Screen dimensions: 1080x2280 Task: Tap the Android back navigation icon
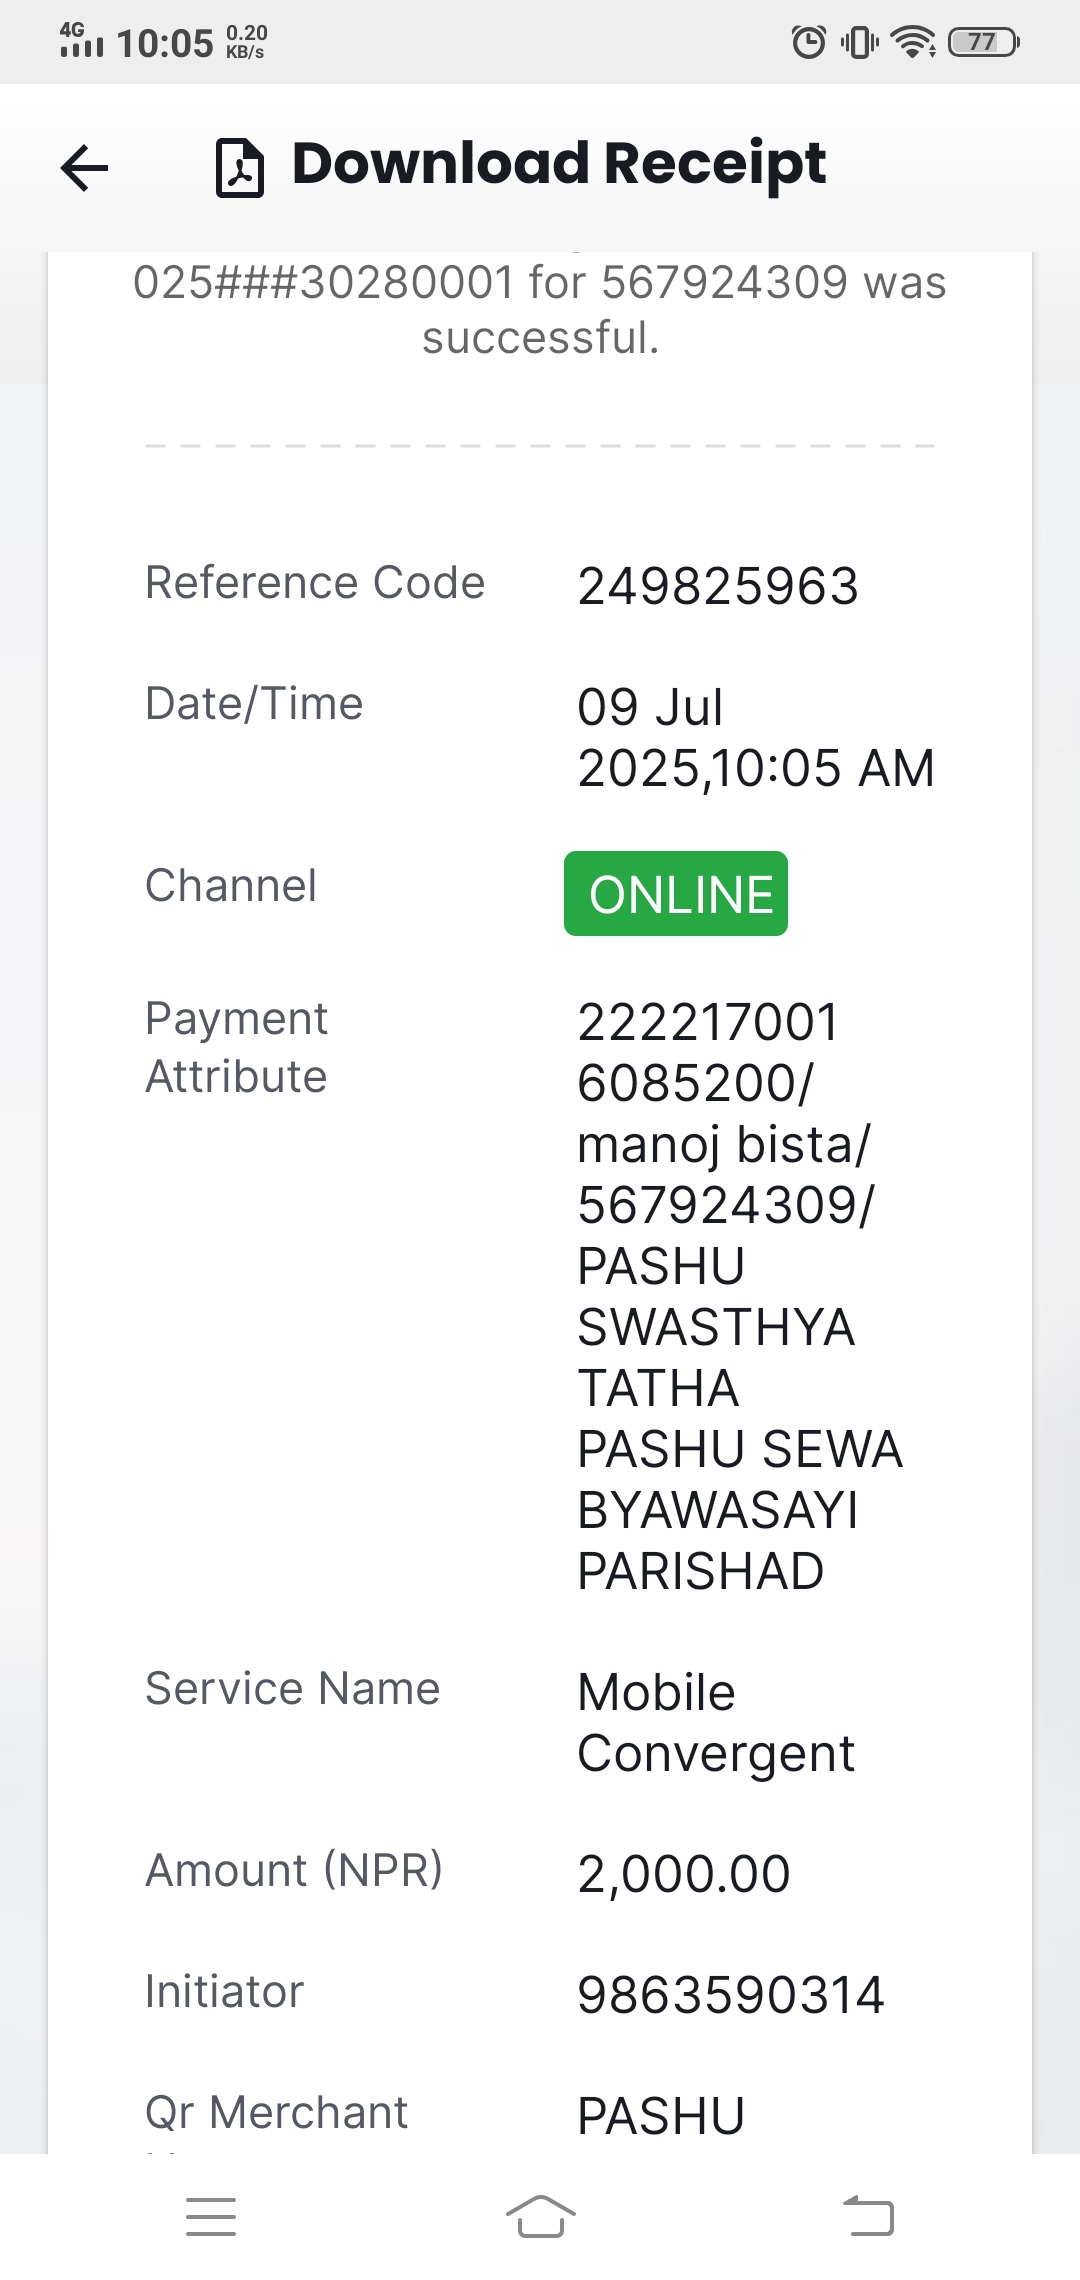(868, 2216)
